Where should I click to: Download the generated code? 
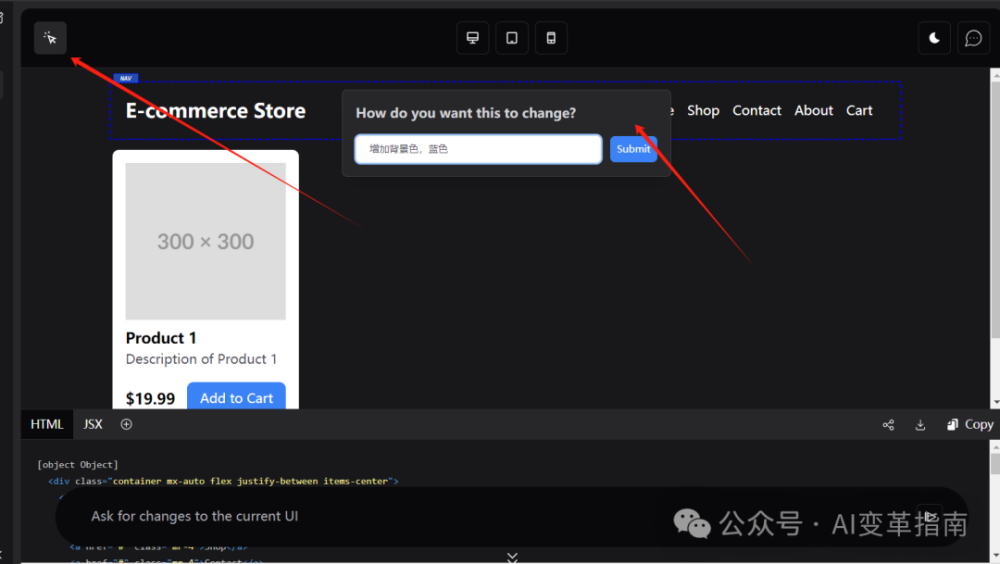(x=920, y=425)
